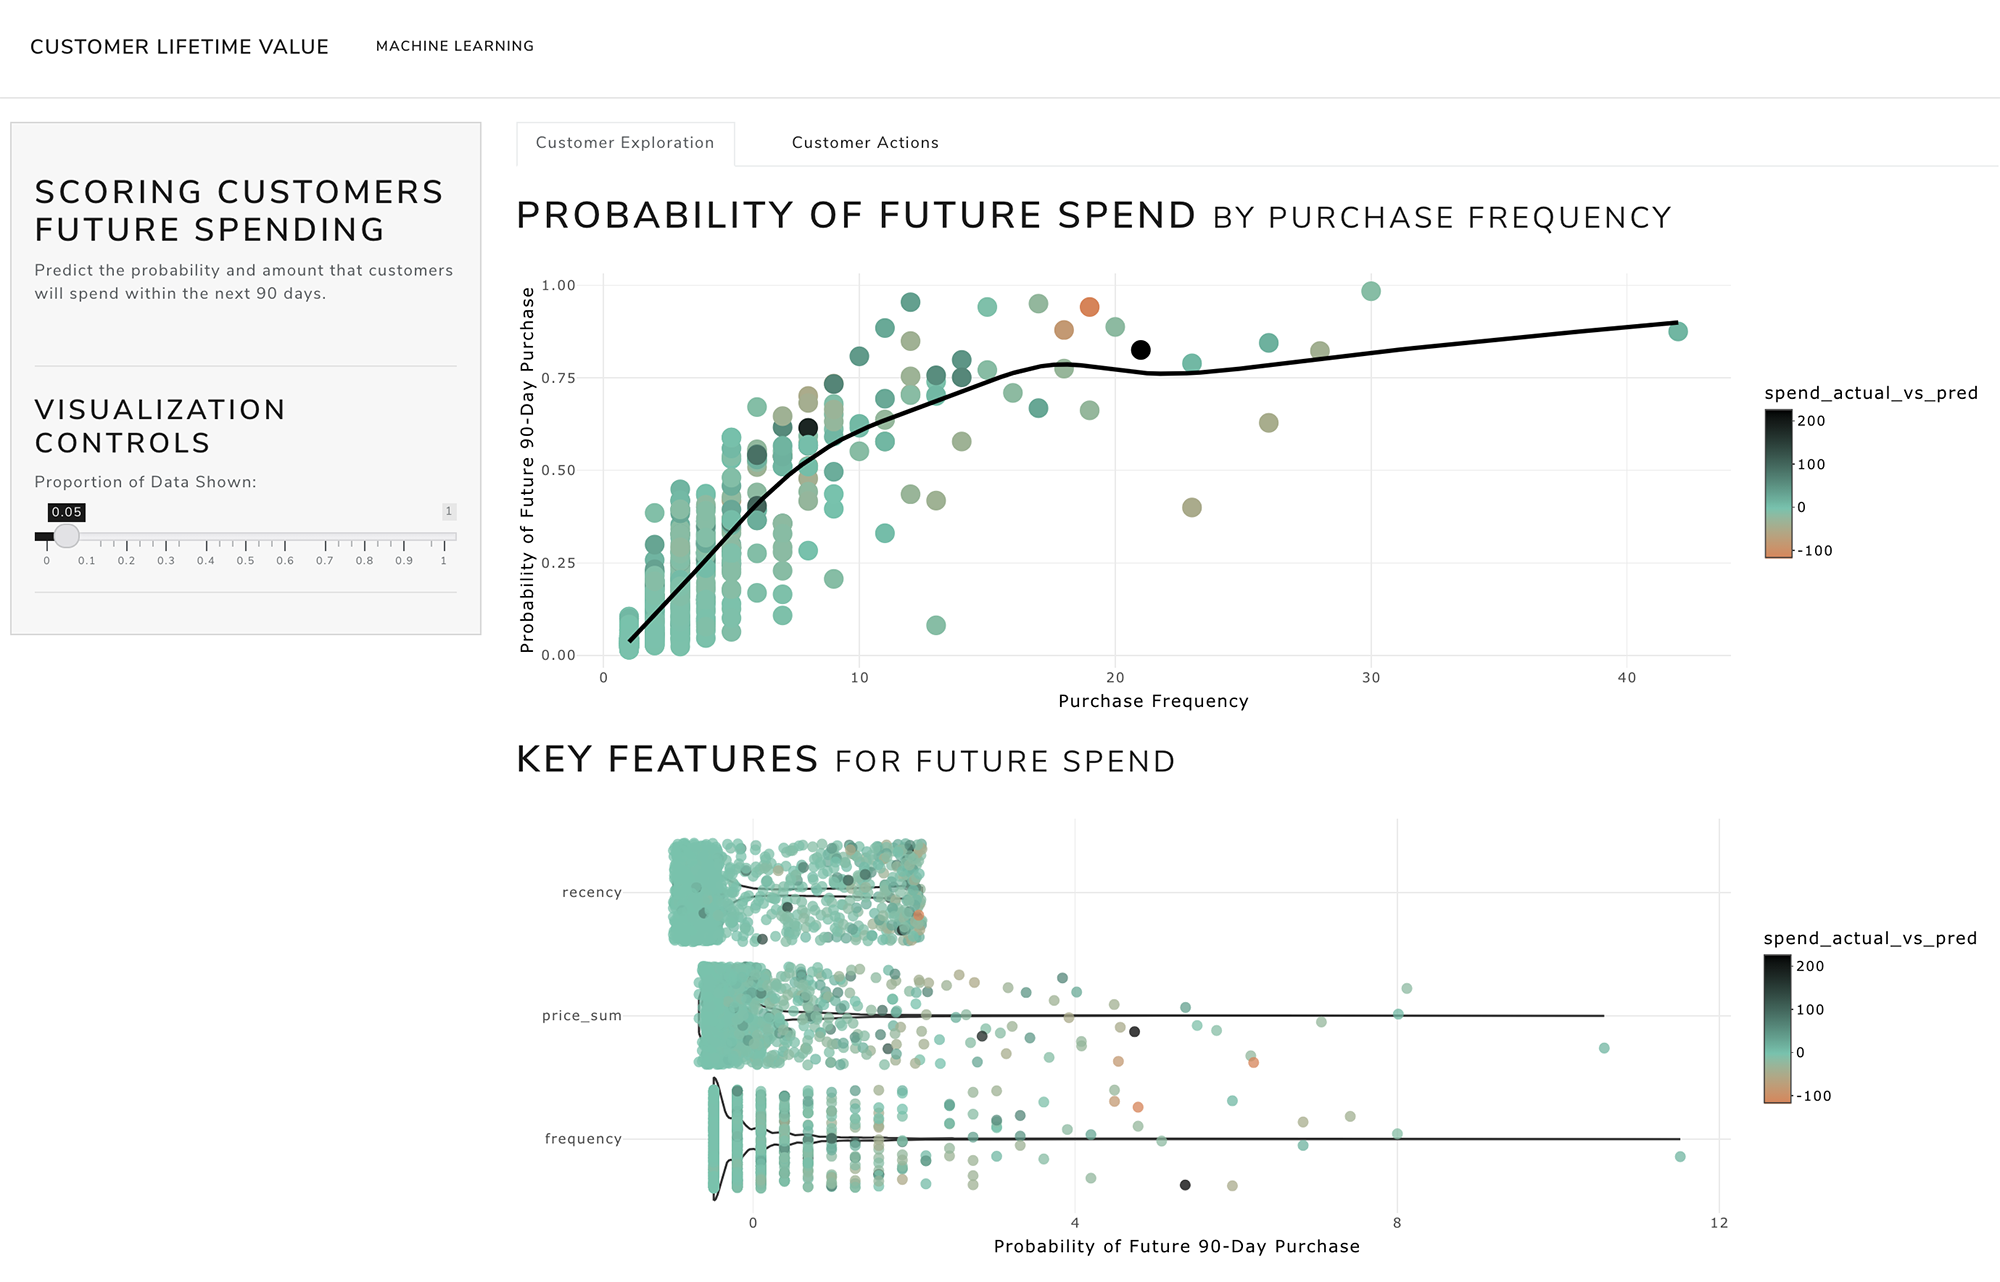Click the 1 value box at slider's right end
2000x1282 pixels.
coord(449,512)
